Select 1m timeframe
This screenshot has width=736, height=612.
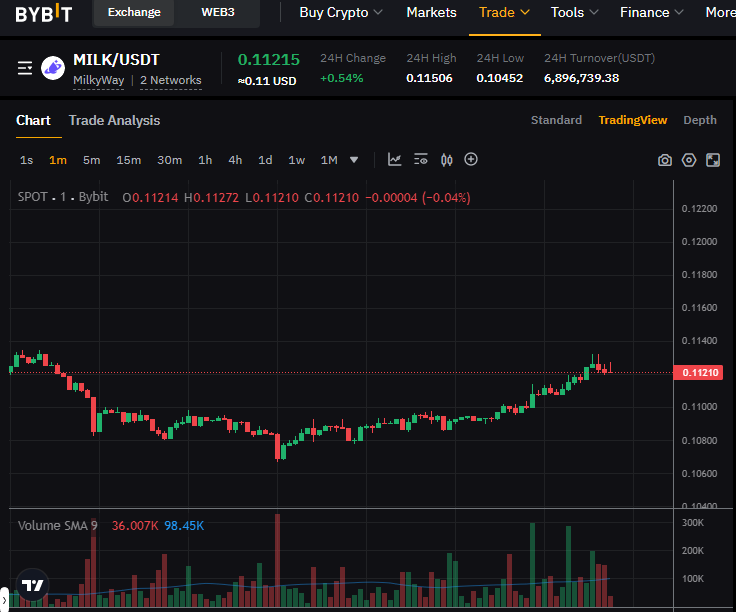click(58, 160)
